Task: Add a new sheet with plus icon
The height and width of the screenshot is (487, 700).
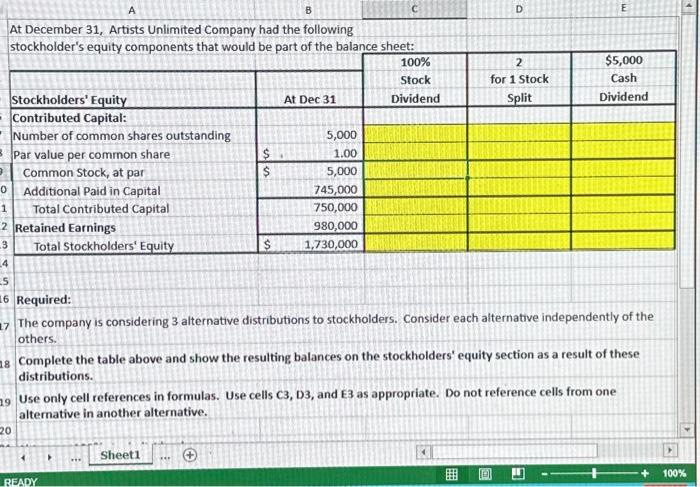Action: (190, 455)
